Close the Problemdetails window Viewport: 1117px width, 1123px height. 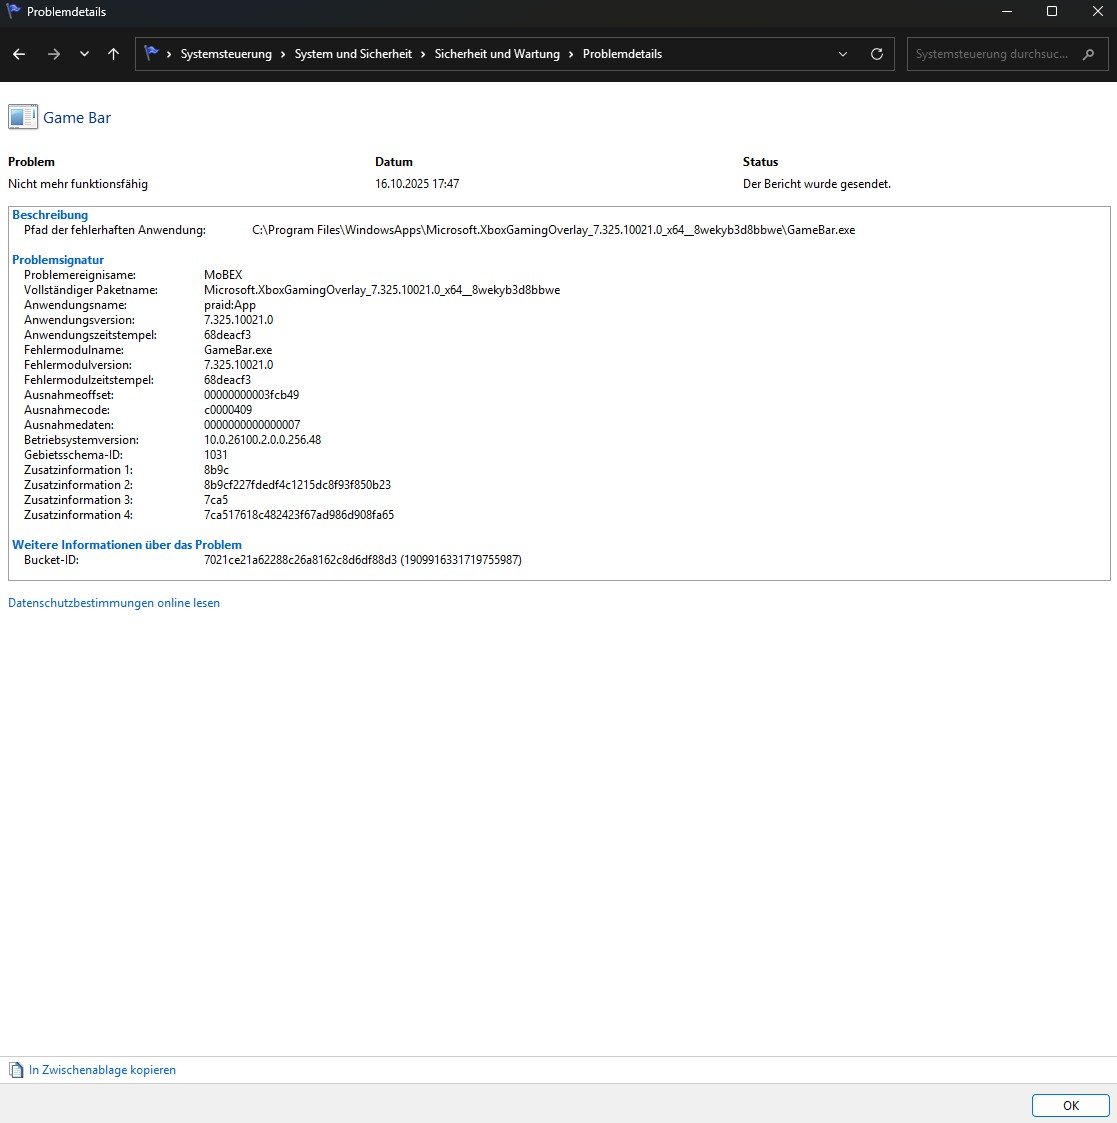(x=1098, y=11)
